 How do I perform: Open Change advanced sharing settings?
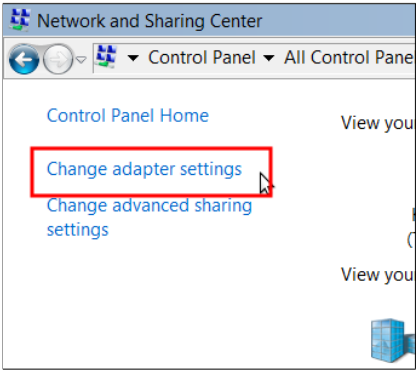click(x=149, y=217)
